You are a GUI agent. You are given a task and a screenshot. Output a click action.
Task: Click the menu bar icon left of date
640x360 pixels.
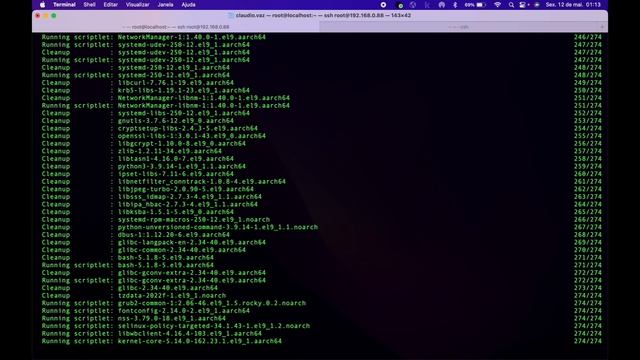536,5
